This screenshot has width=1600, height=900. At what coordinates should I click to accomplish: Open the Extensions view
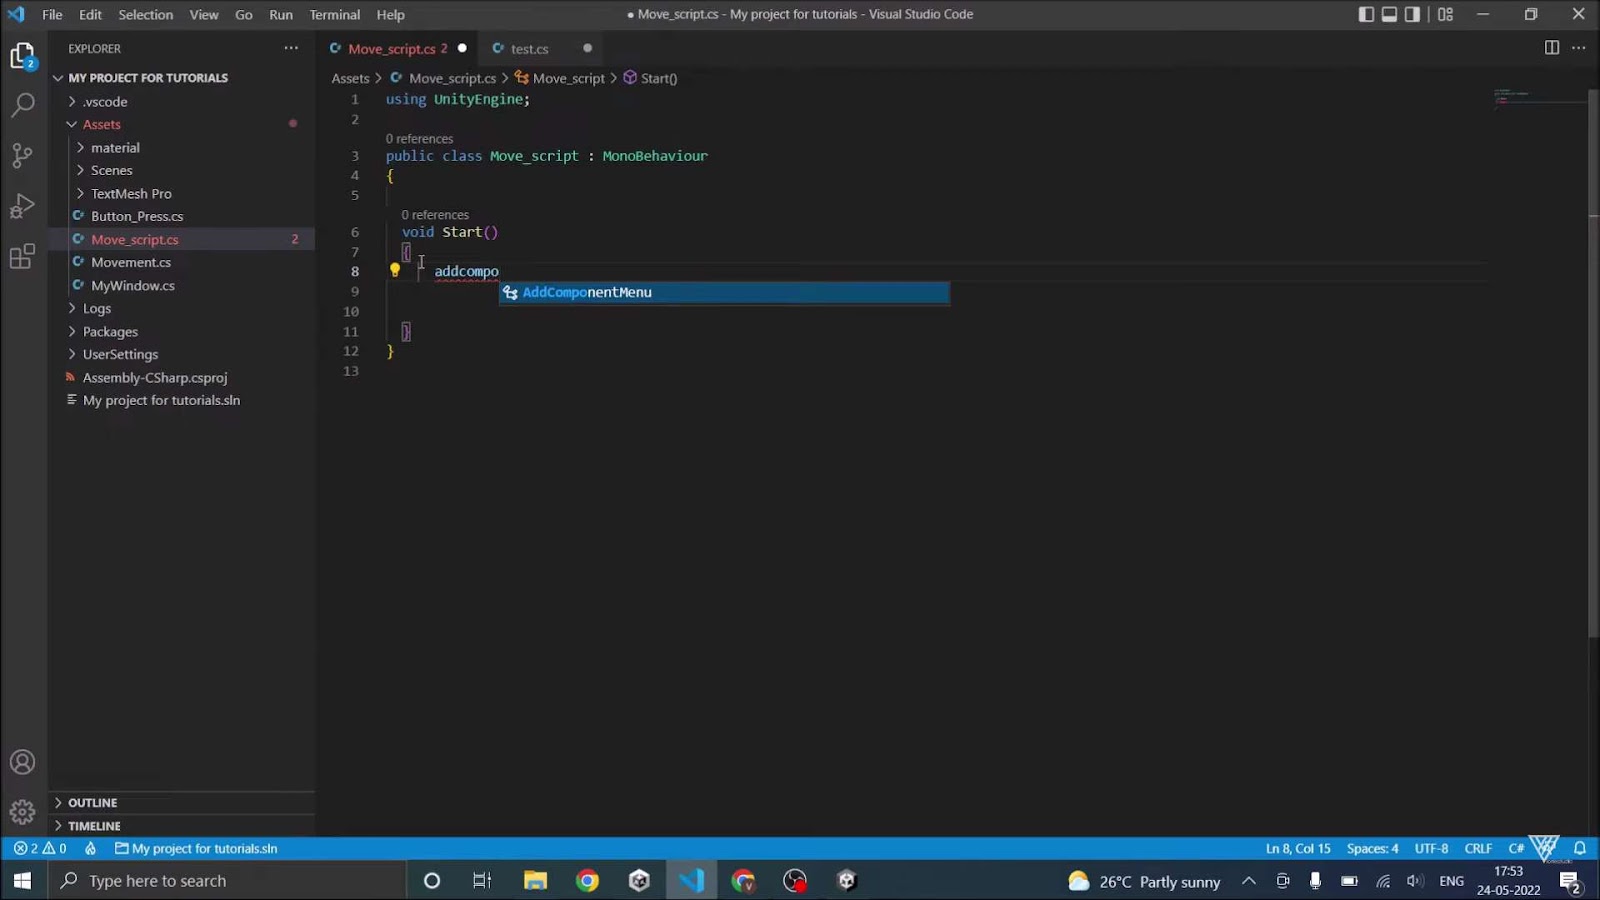pyautogui.click(x=22, y=257)
